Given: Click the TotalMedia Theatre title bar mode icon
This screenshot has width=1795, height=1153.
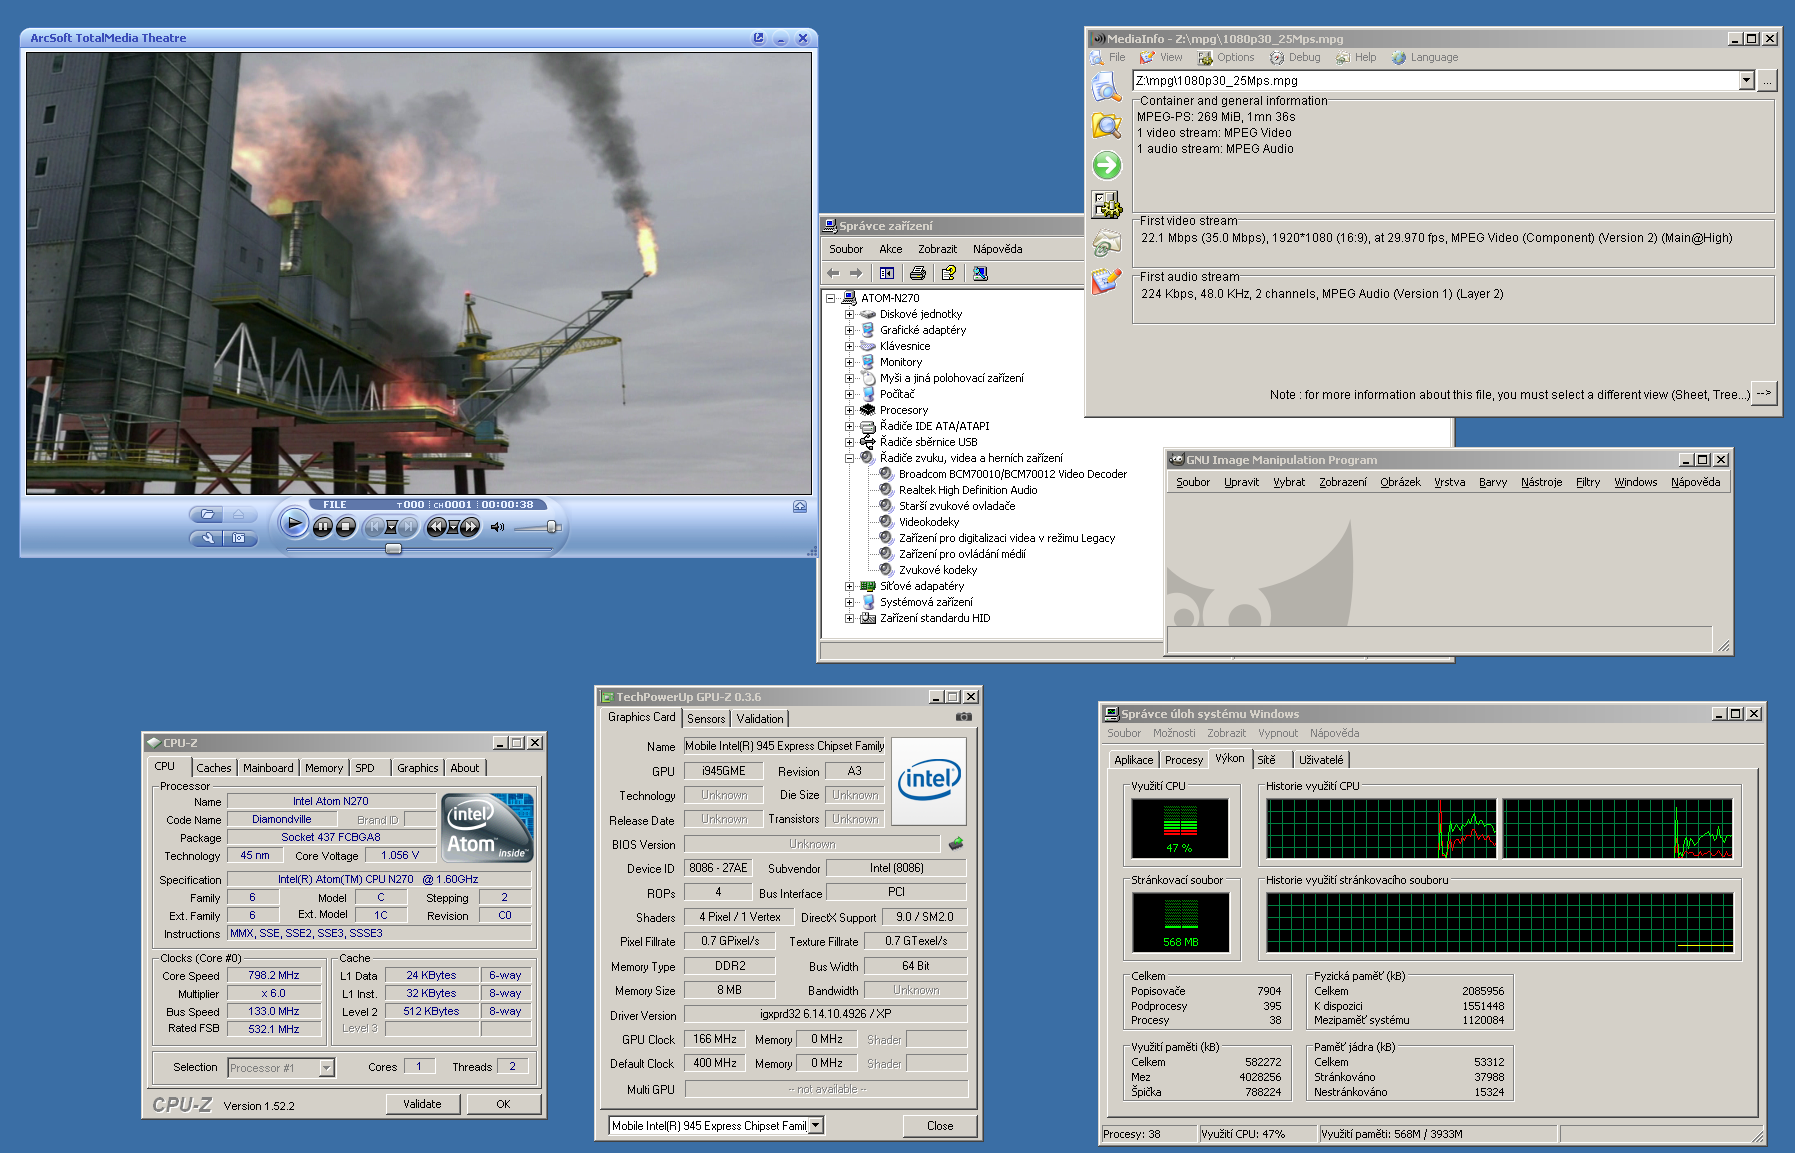Looking at the screenshot, I should tap(759, 38).
